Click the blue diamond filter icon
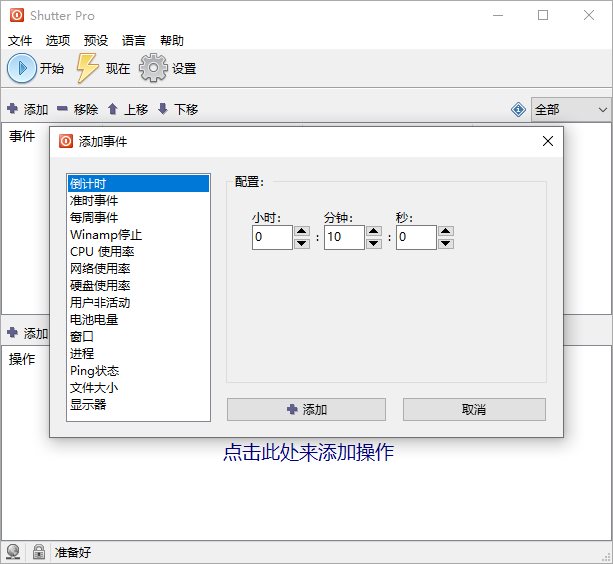Image resolution: width=613 pixels, height=564 pixels. pos(518,109)
